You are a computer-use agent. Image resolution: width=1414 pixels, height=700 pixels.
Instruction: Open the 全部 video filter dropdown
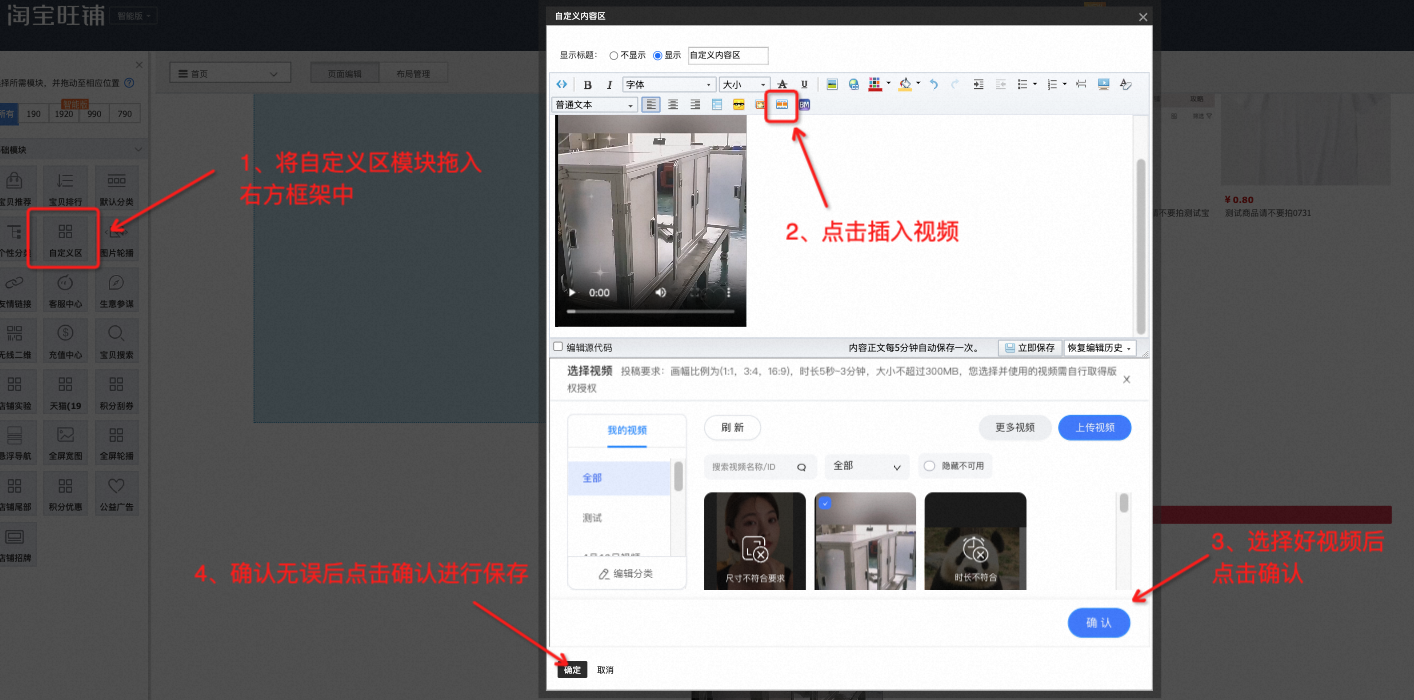pyautogui.click(x=867, y=466)
